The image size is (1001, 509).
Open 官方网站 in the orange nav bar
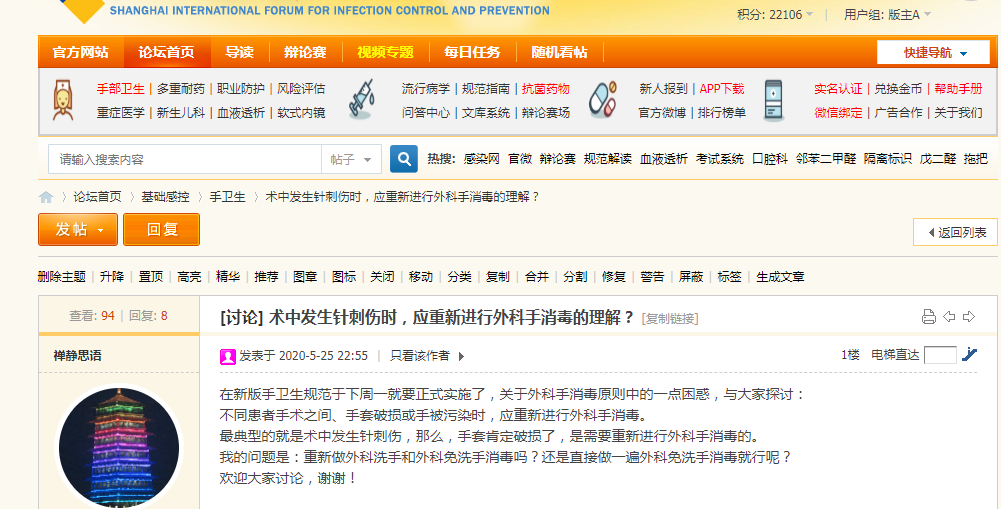[80, 52]
